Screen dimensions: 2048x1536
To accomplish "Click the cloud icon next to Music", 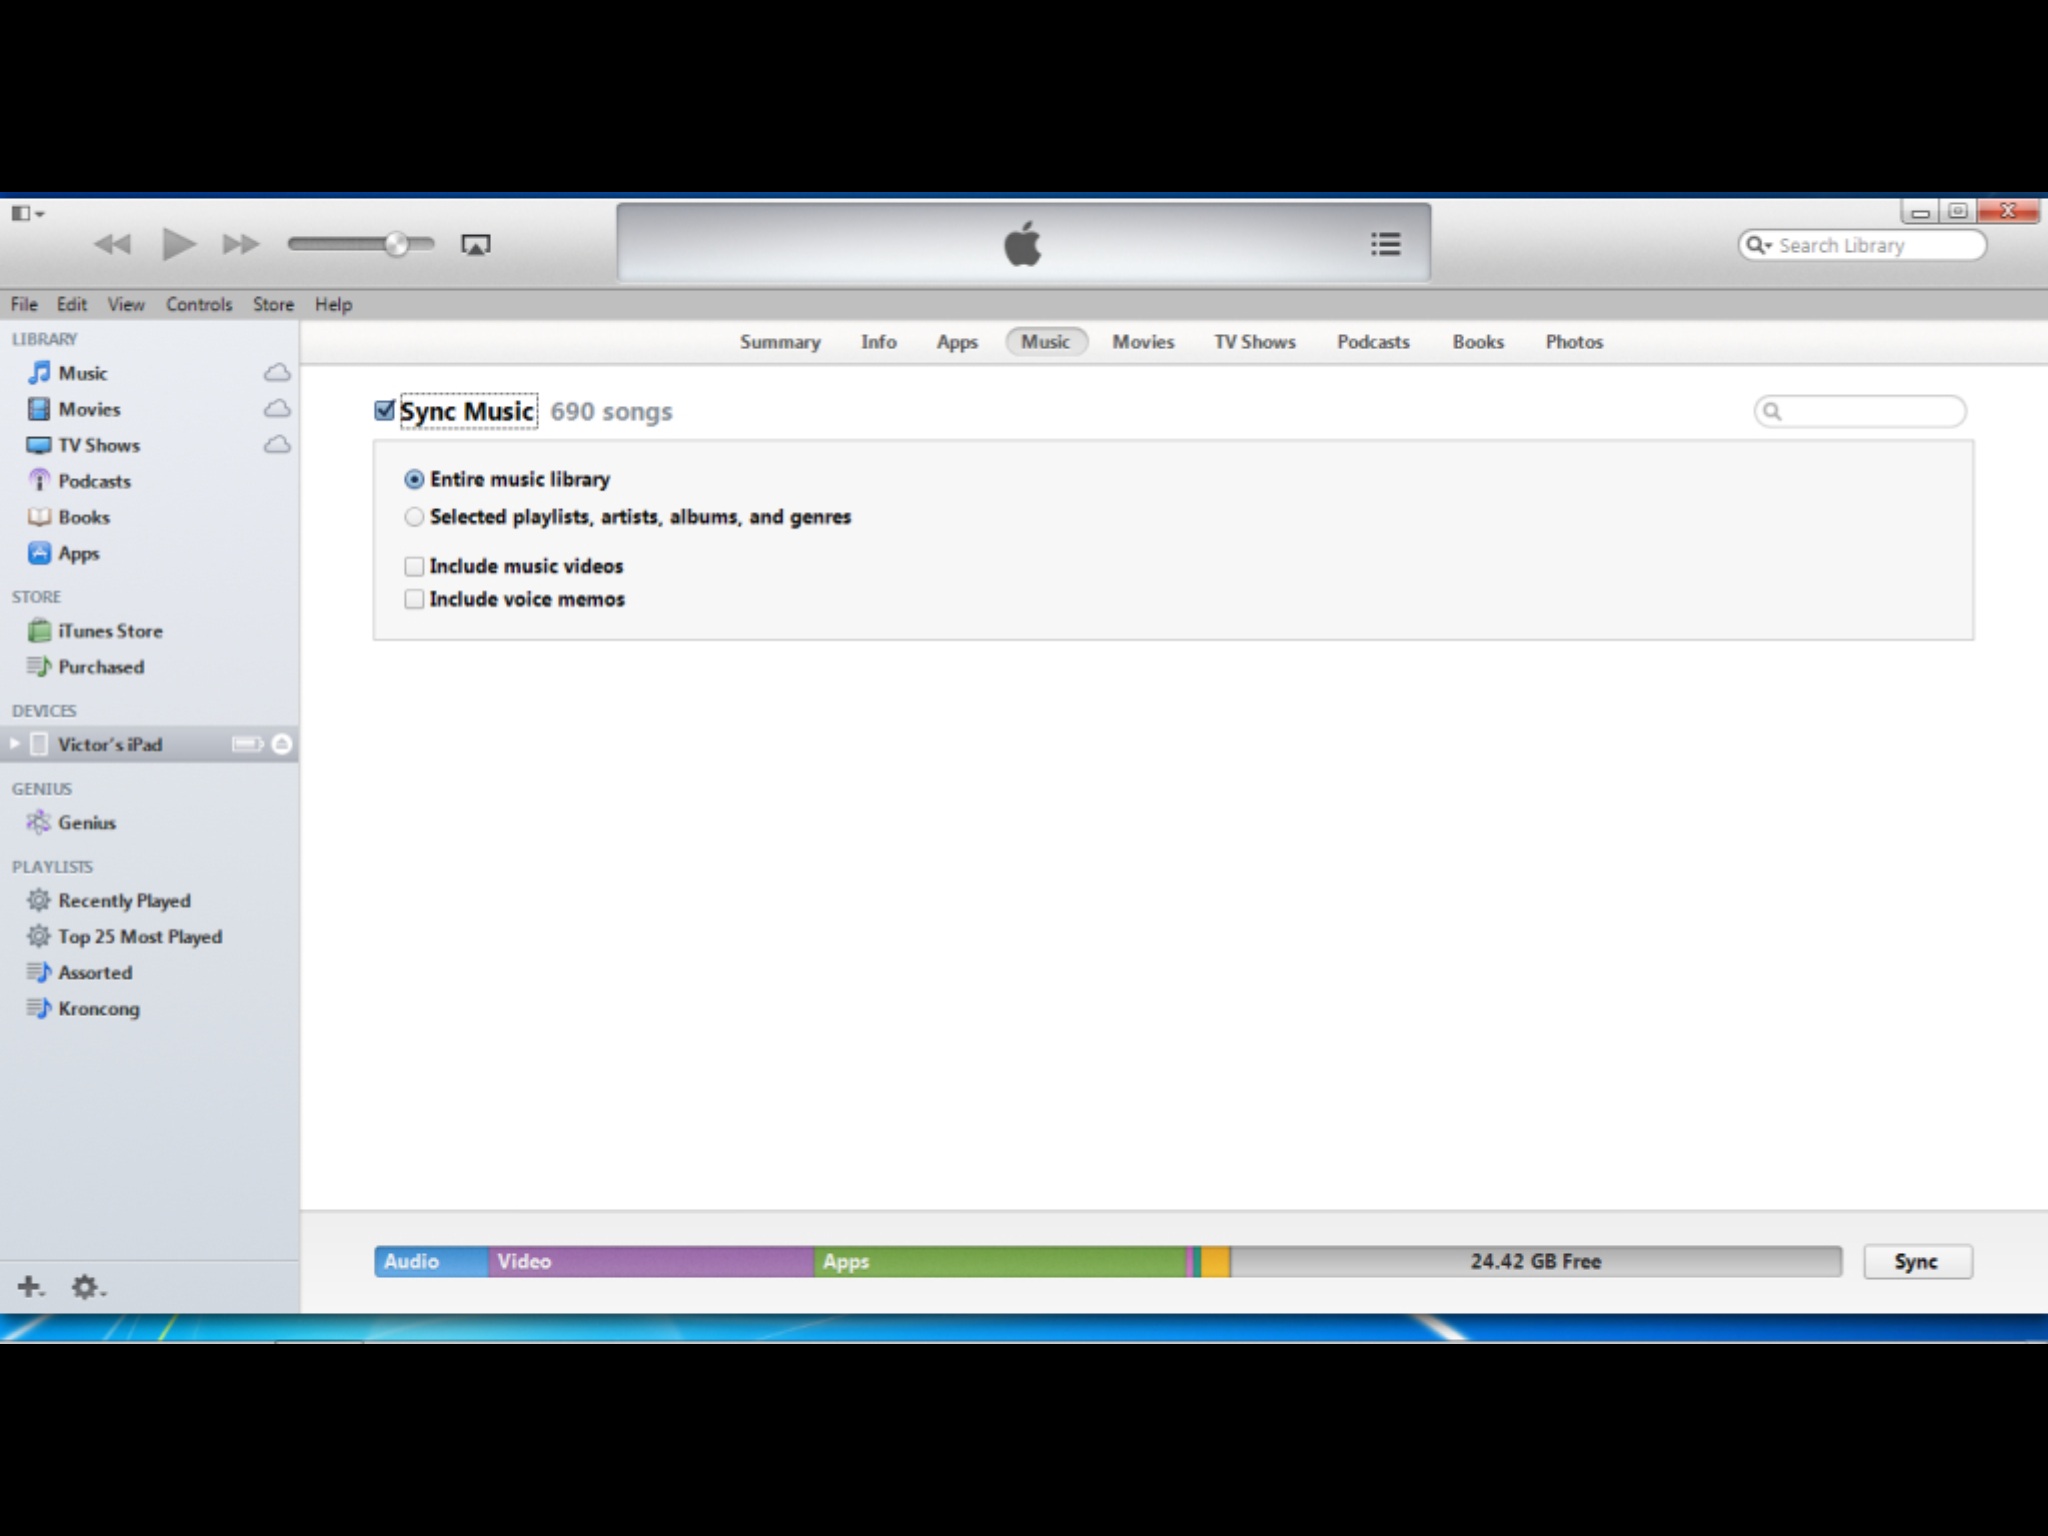I will tap(277, 373).
